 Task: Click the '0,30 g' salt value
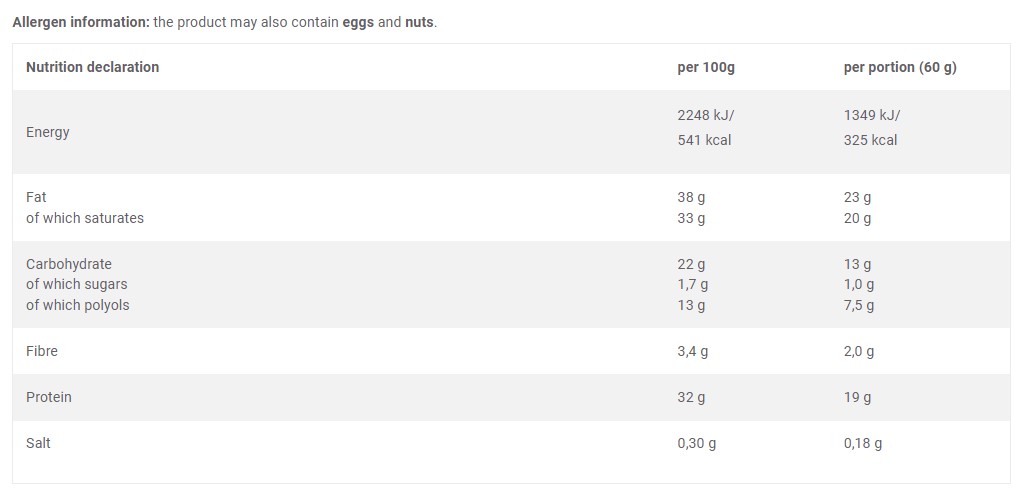click(x=696, y=443)
